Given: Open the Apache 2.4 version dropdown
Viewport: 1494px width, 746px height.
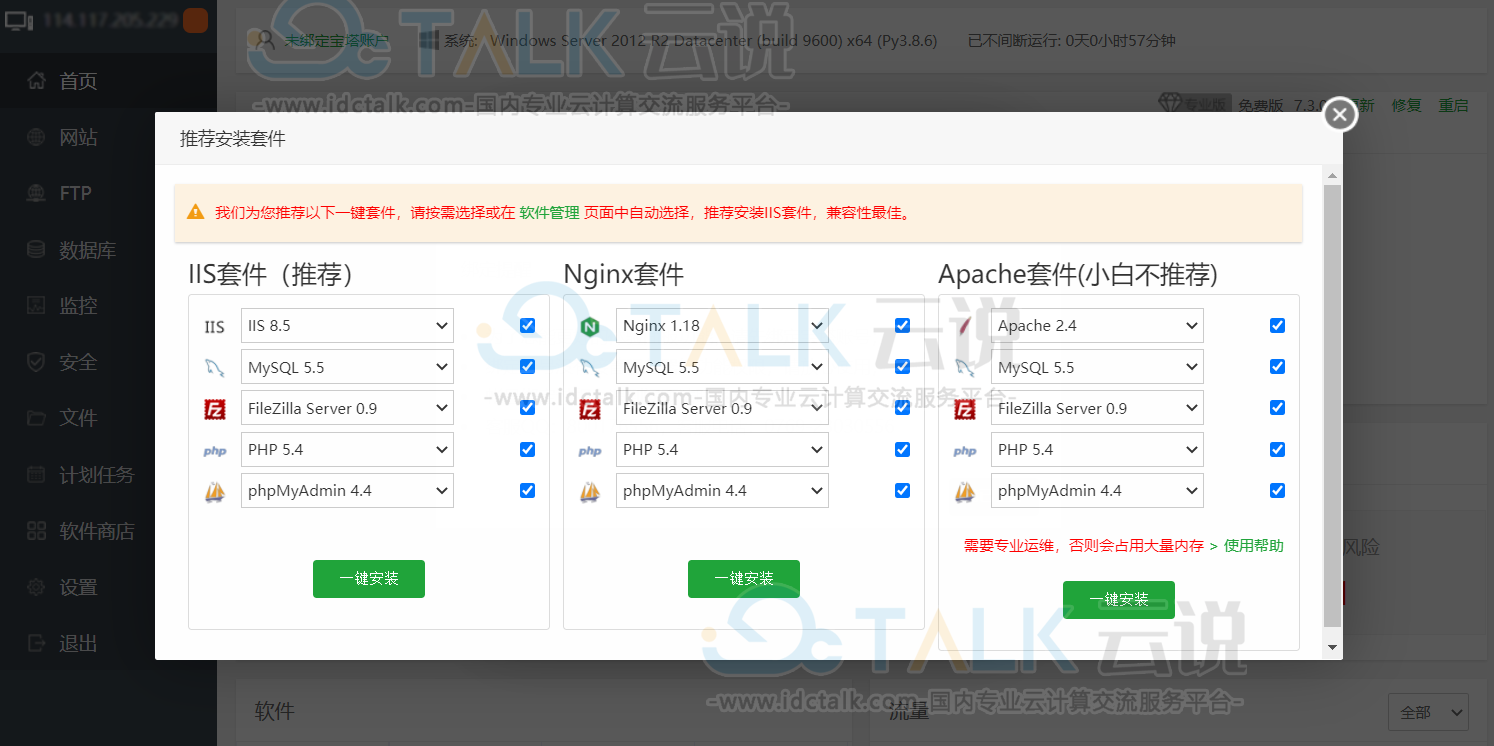Looking at the screenshot, I should pyautogui.click(x=1097, y=326).
